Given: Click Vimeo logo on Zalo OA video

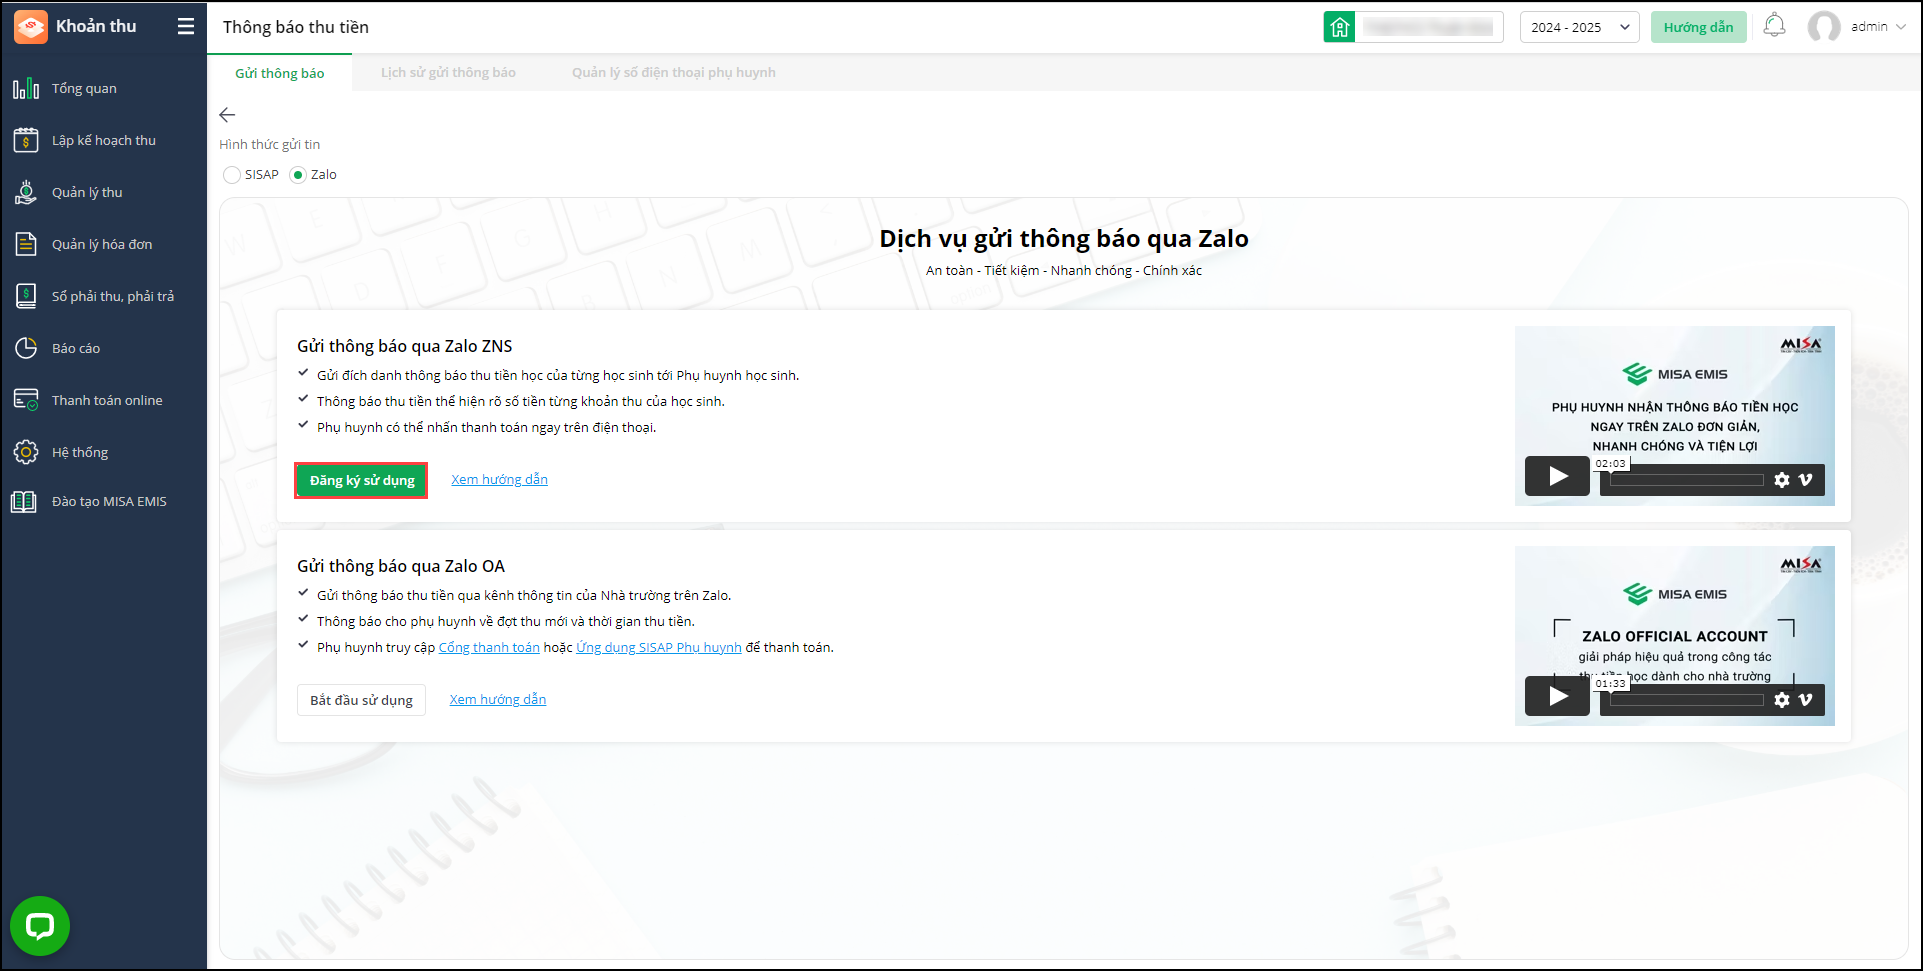Looking at the screenshot, I should point(1805,700).
